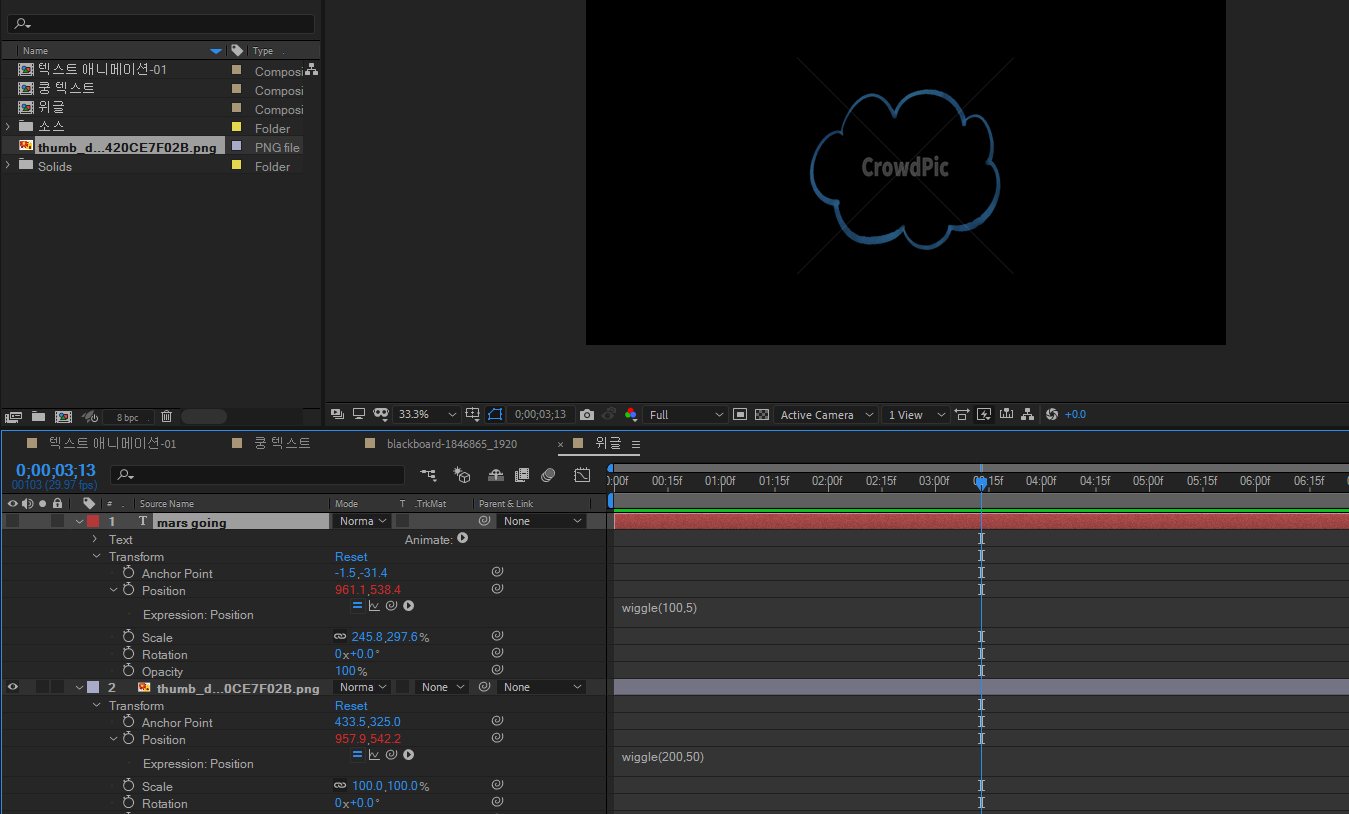Screen dimensions: 1349x814
Task: Expand Text group of mars going
Action: tap(95, 539)
